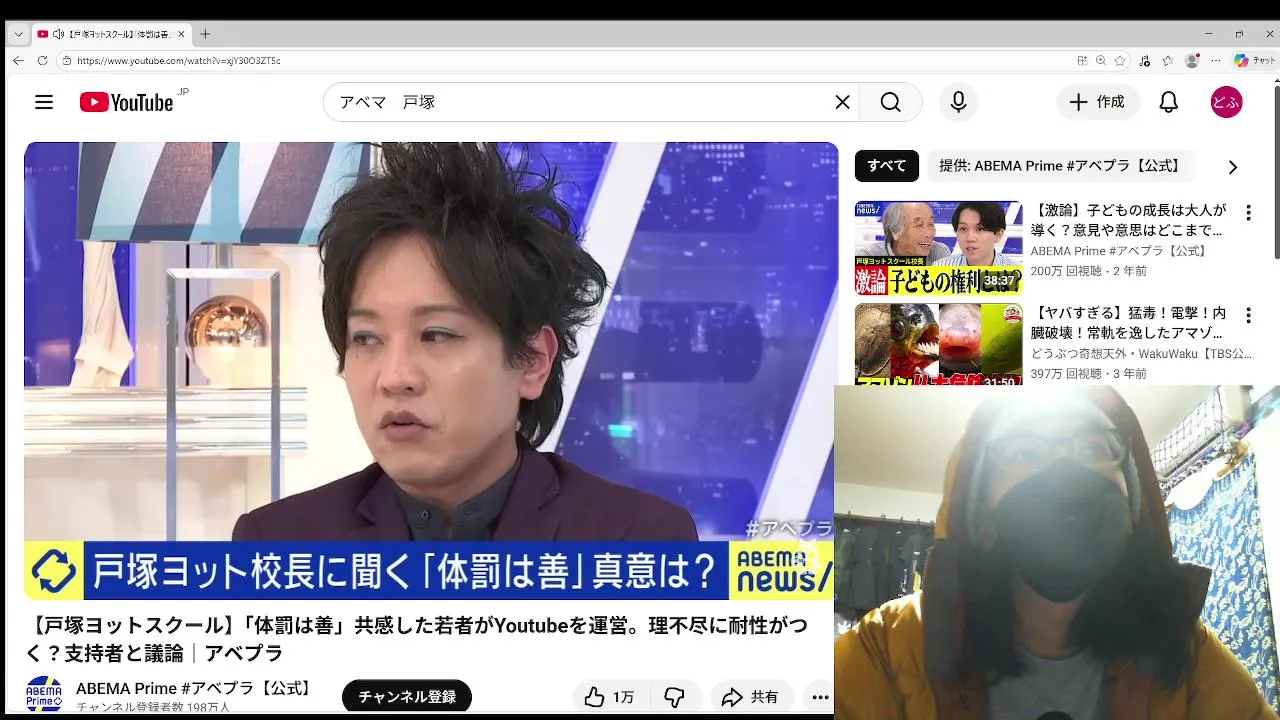Image resolution: width=1280 pixels, height=720 pixels.
Task: Open the YouTube guide hamburger menu
Action: [44, 102]
